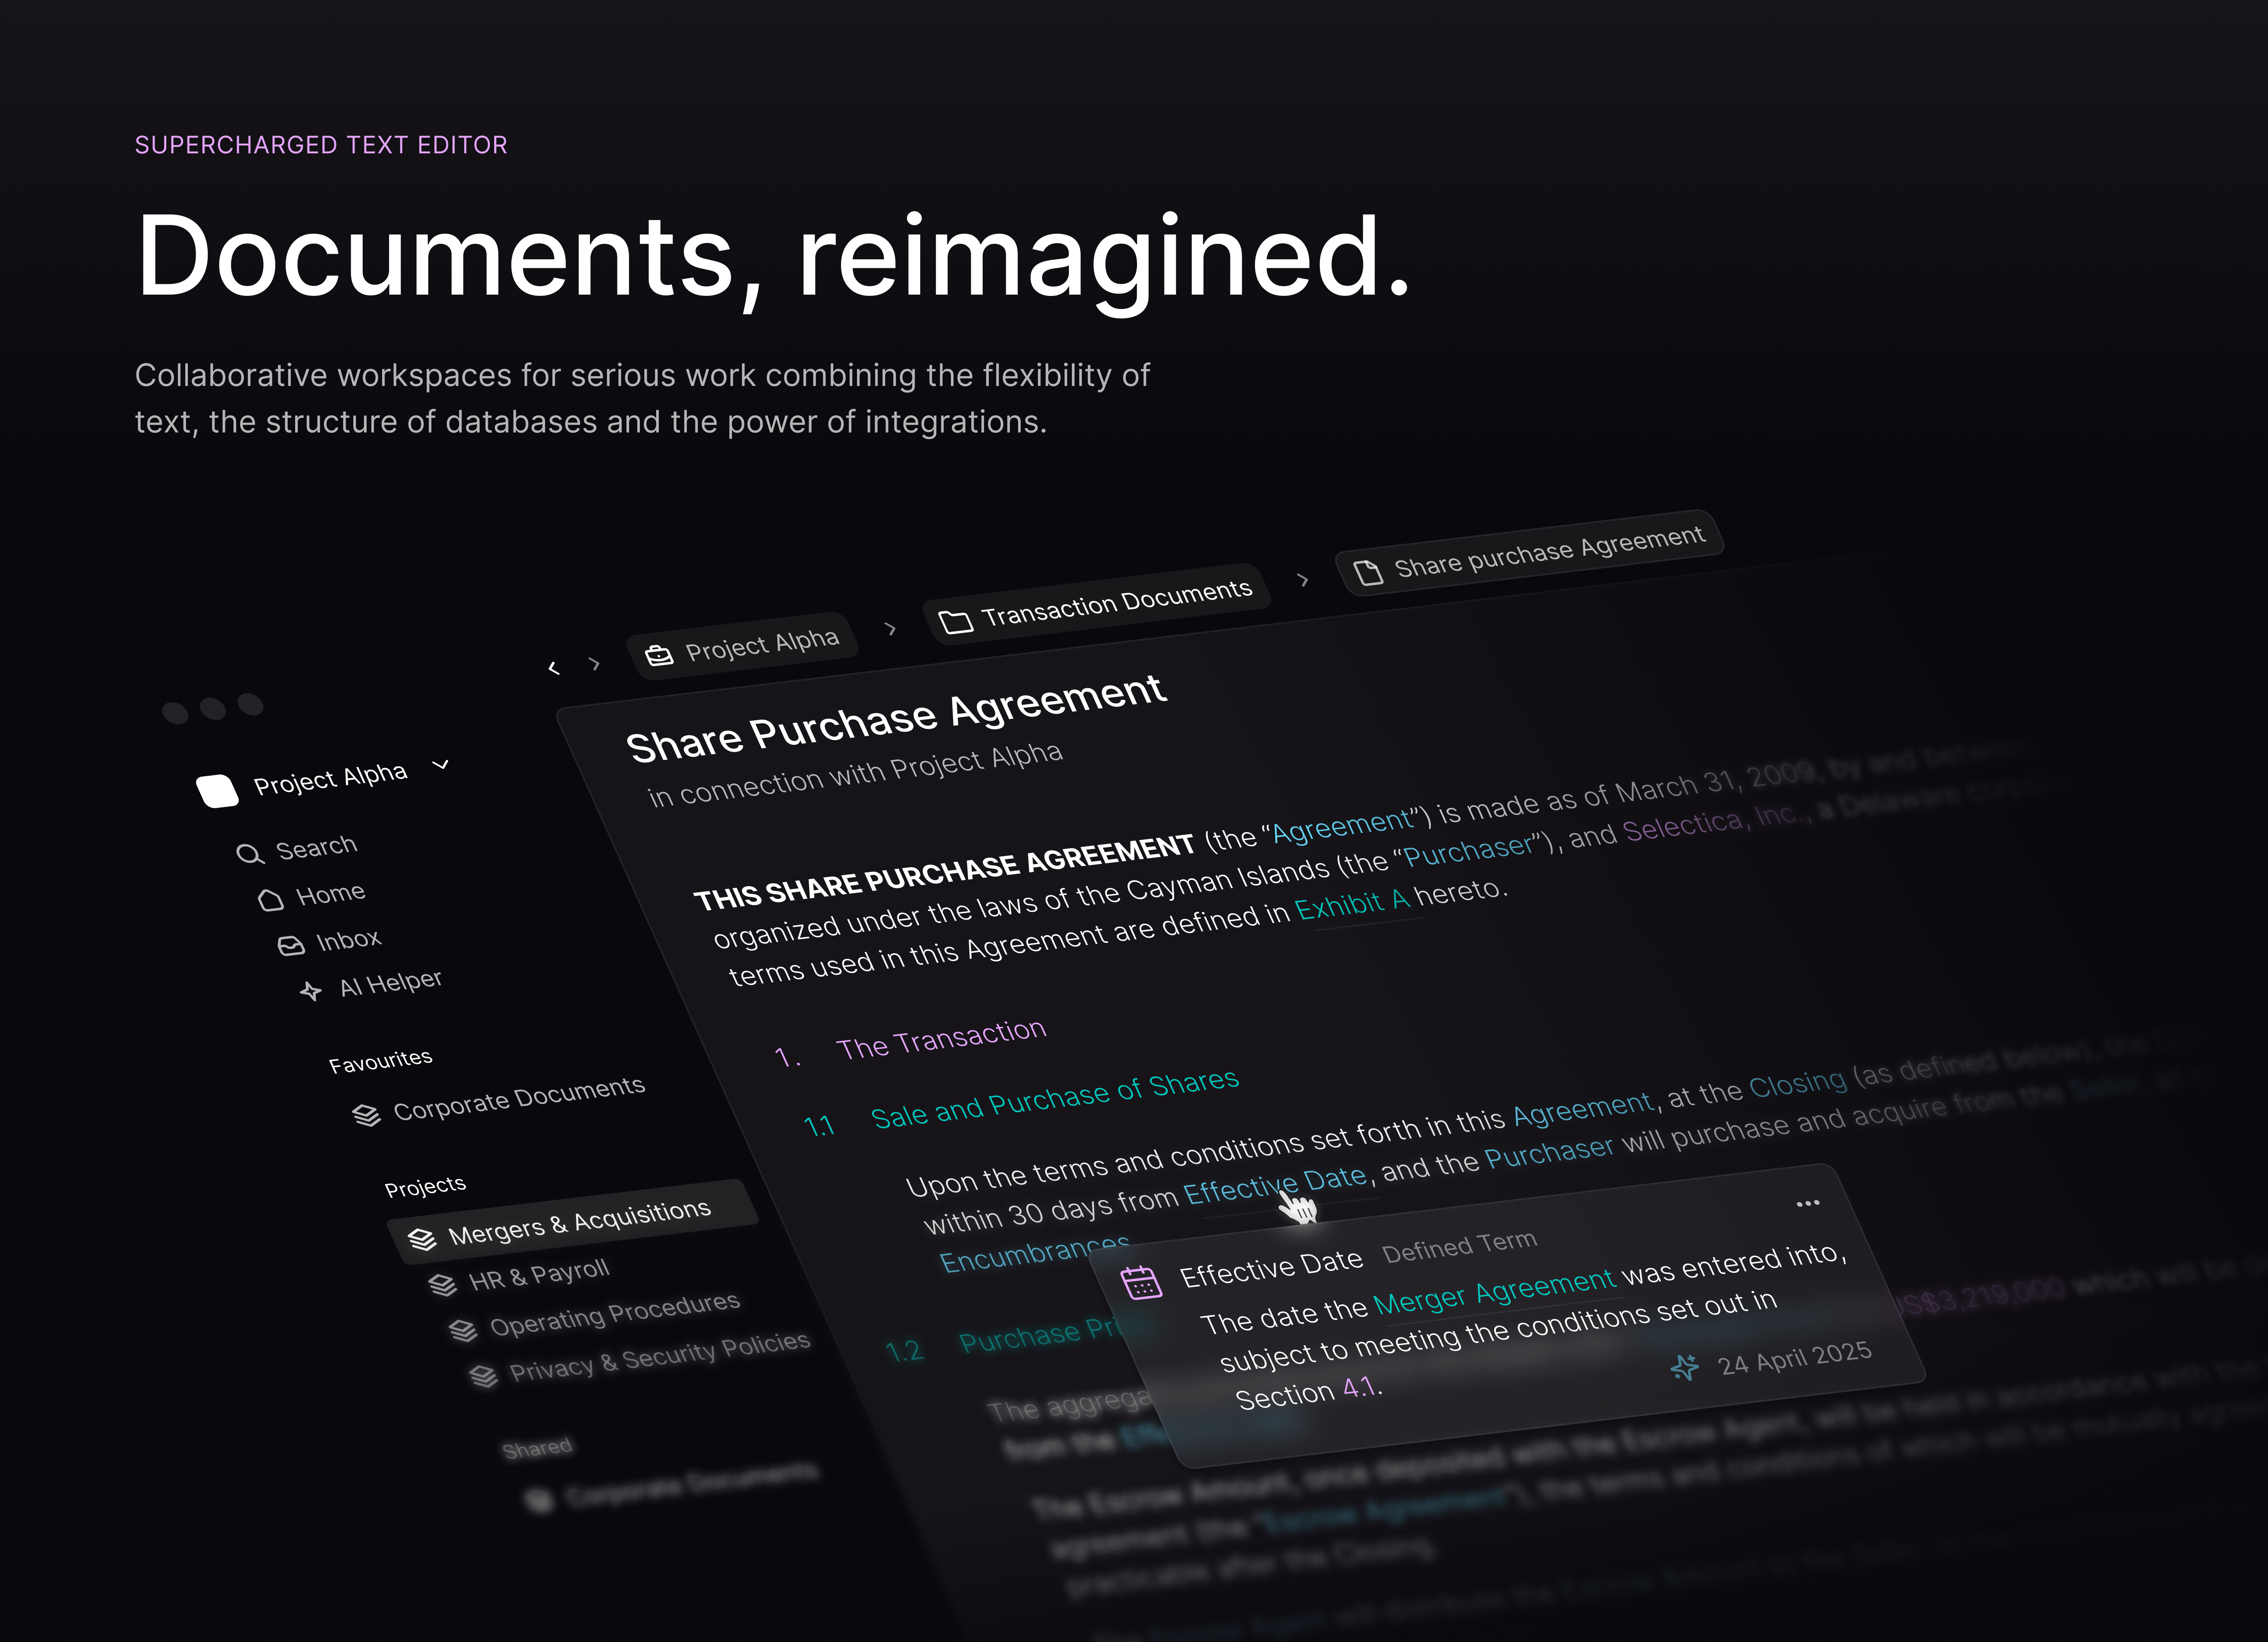Open Inbox via its tray icon
The image size is (2268, 1642).
coord(291,946)
